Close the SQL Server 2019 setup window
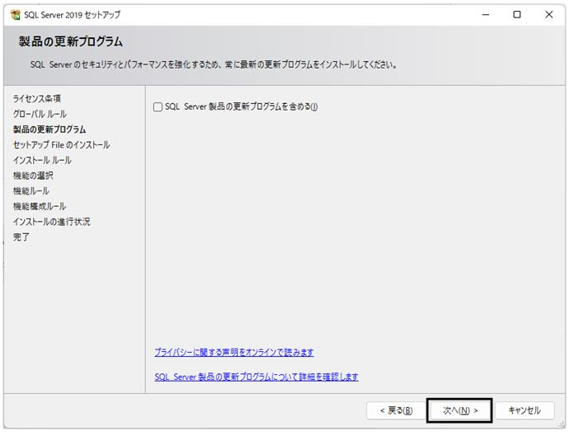This screenshot has height=432, width=569. click(549, 15)
